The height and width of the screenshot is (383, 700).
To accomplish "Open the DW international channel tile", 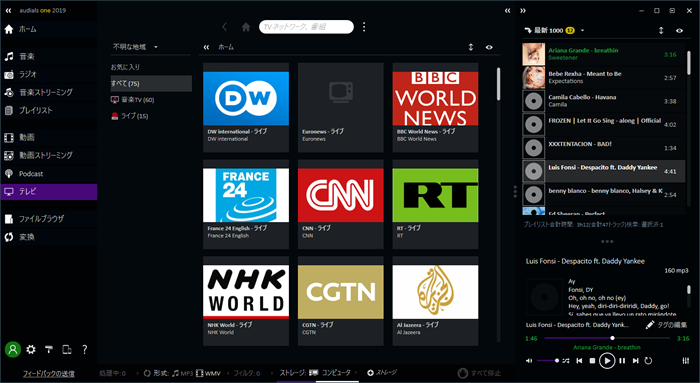I will 246,108.
